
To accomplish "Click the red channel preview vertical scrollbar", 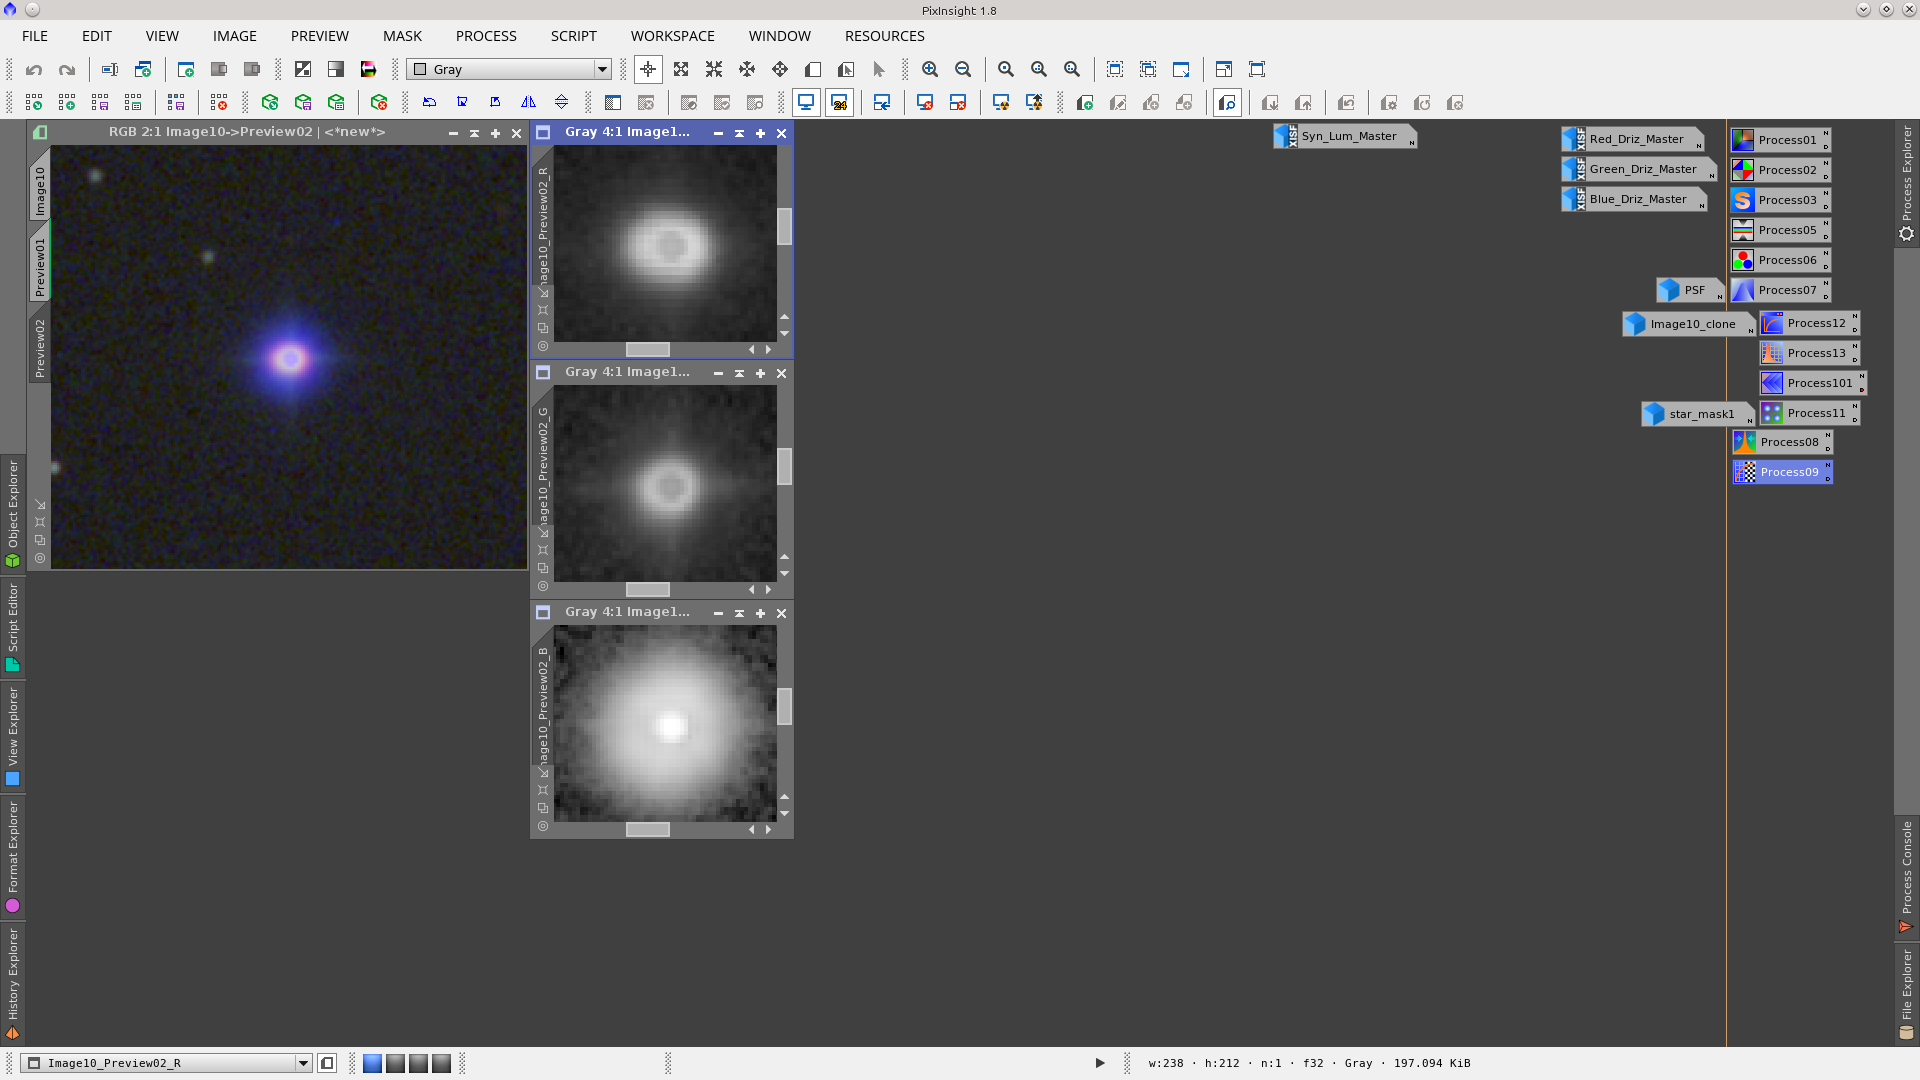I will coord(784,227).
